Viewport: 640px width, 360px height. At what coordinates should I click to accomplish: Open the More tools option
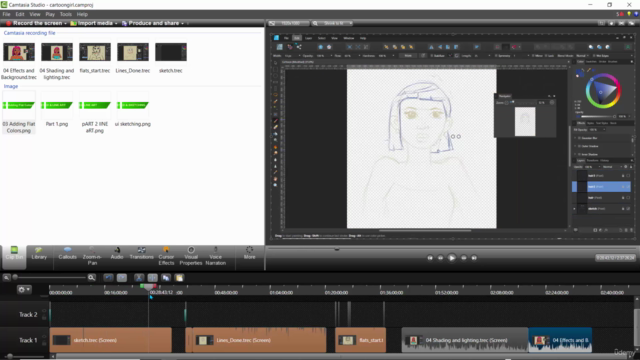249,253
